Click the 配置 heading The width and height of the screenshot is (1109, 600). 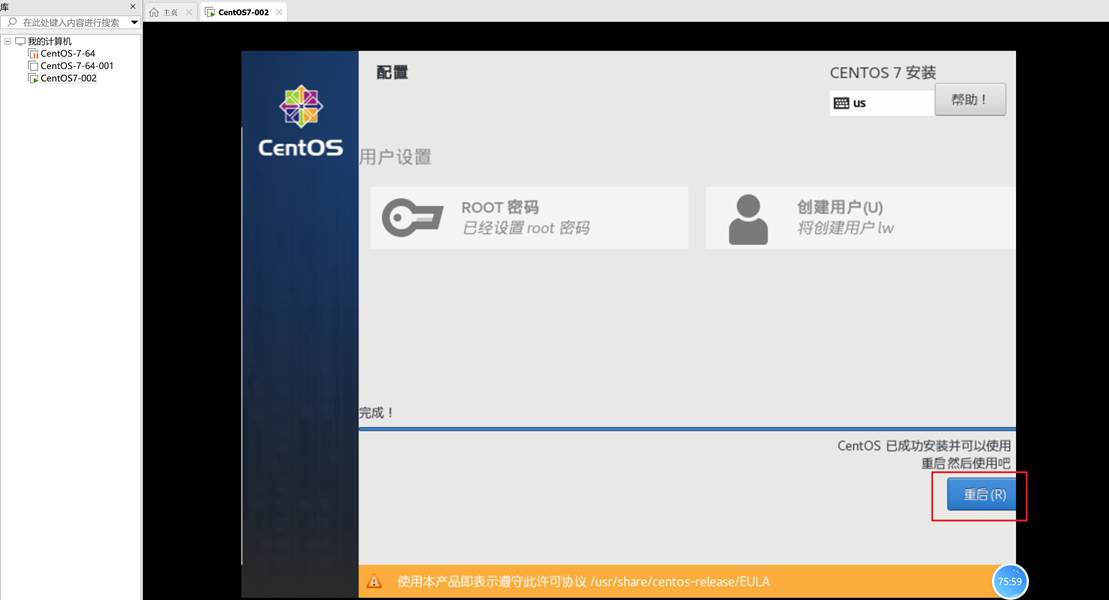(x=392, y=72)
